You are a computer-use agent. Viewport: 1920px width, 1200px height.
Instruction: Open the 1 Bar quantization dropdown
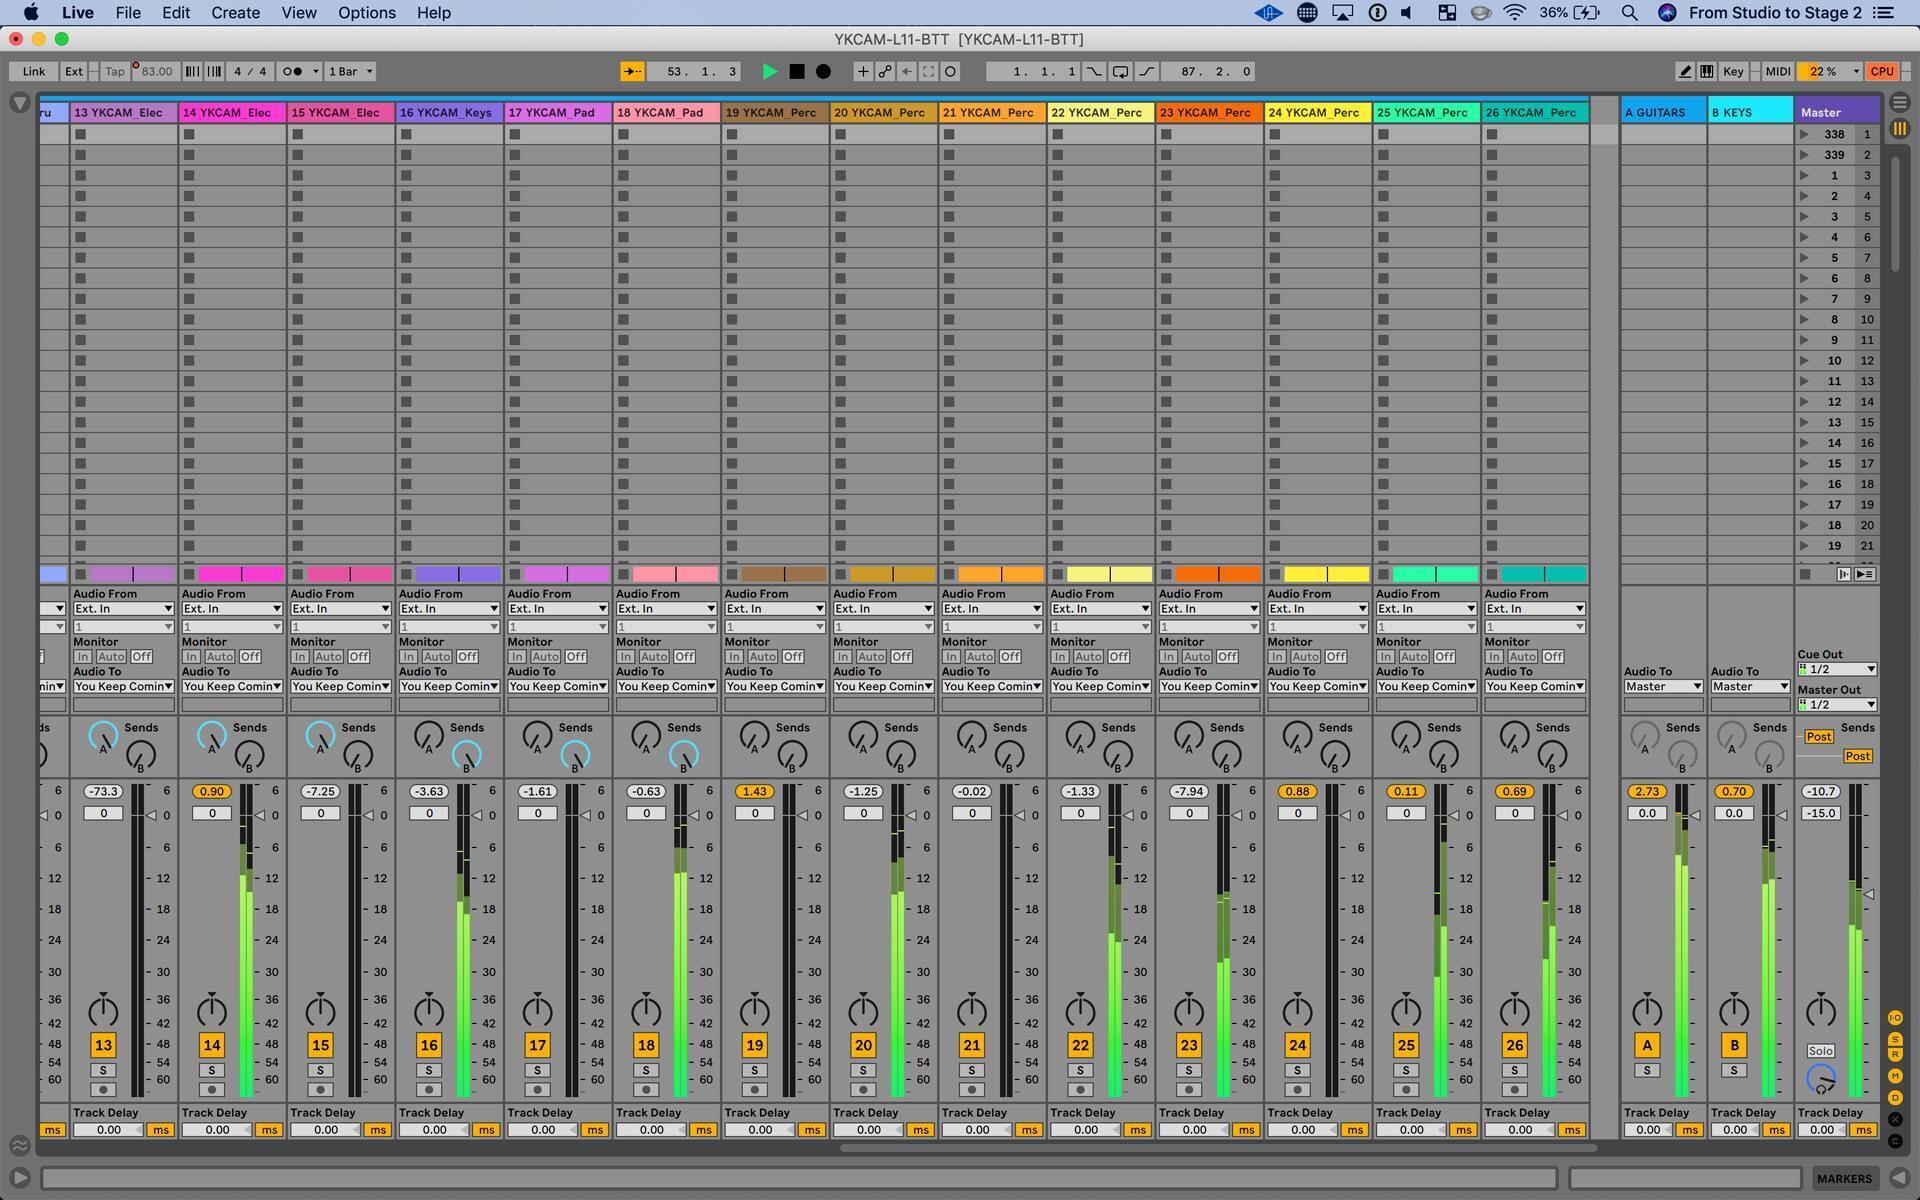(348, 71)
